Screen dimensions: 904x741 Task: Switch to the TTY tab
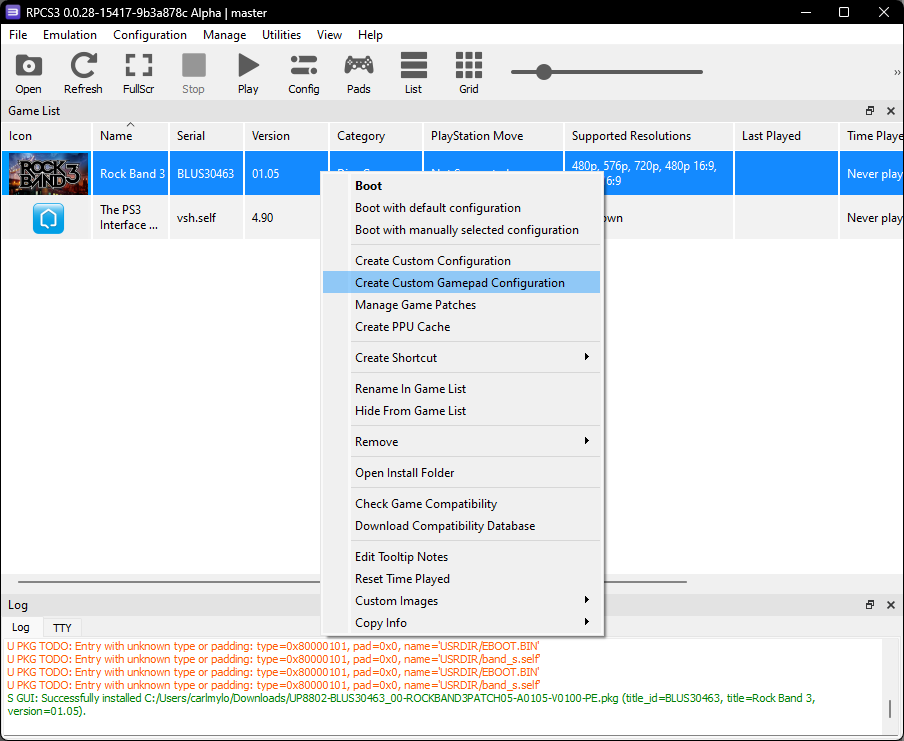[x=62, y=627]
